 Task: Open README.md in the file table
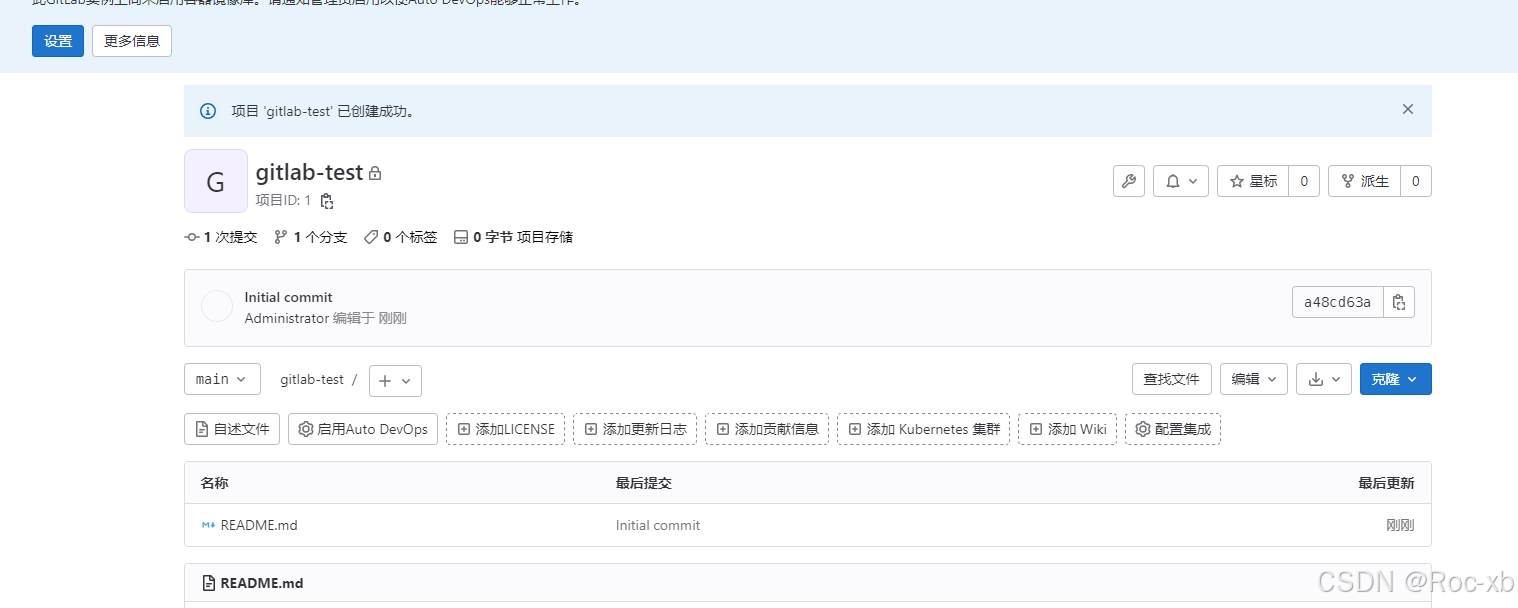pos(259,525)
